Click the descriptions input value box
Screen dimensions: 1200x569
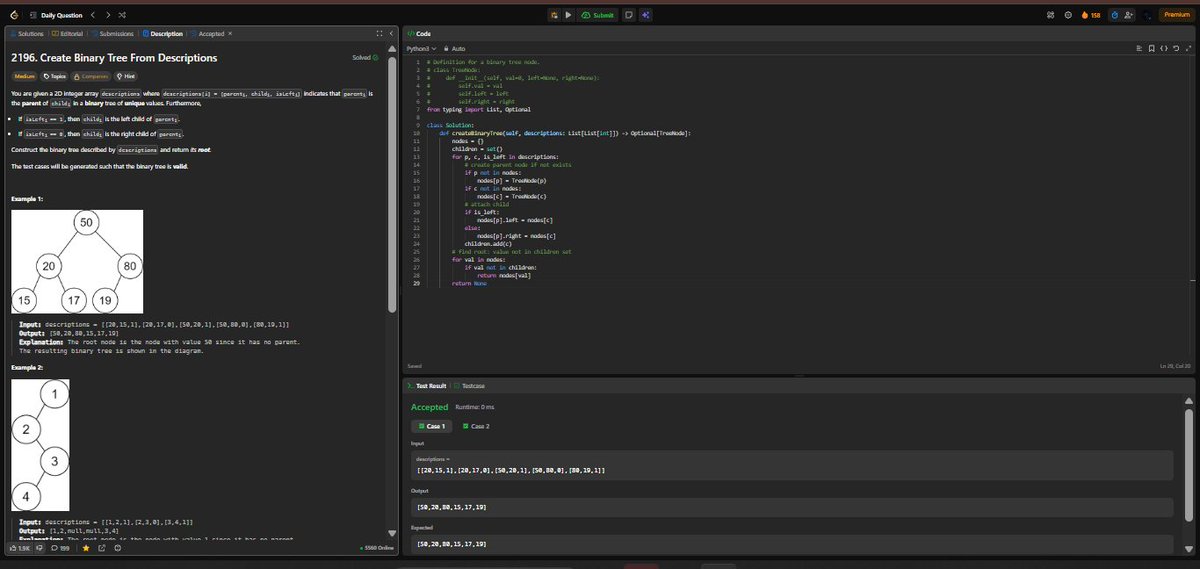(792, 465)
